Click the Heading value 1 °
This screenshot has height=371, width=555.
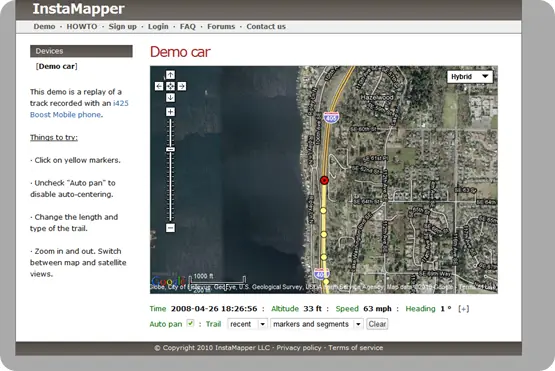(x=446, y=309)
